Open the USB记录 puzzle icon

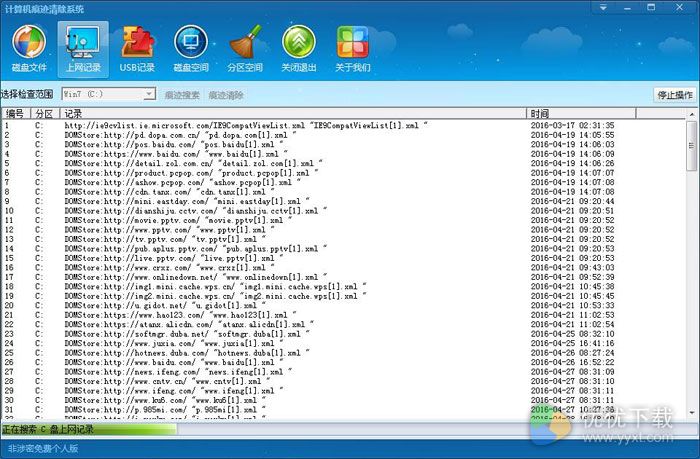click(x=137, y=49)
